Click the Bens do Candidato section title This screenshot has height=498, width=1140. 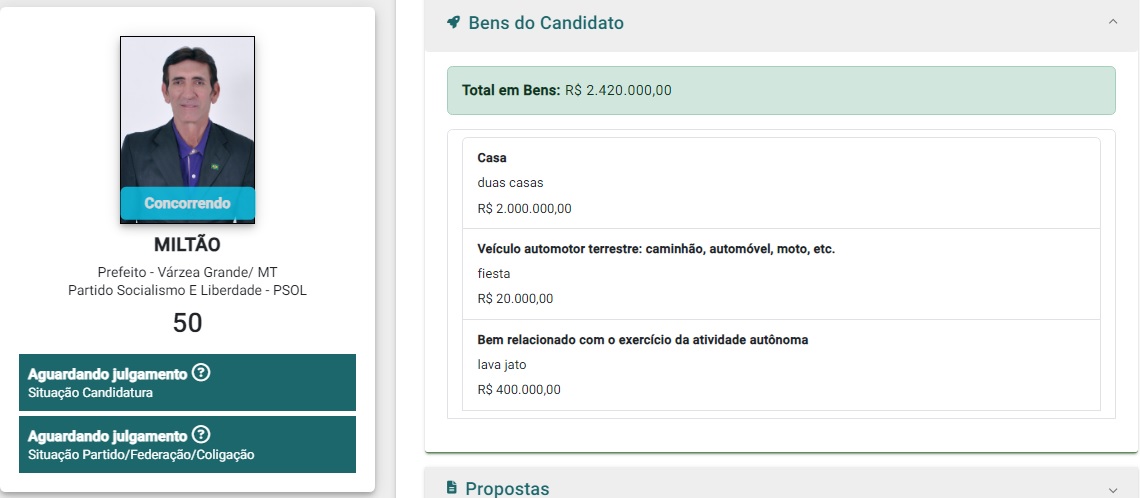click(x=546, y=22)
